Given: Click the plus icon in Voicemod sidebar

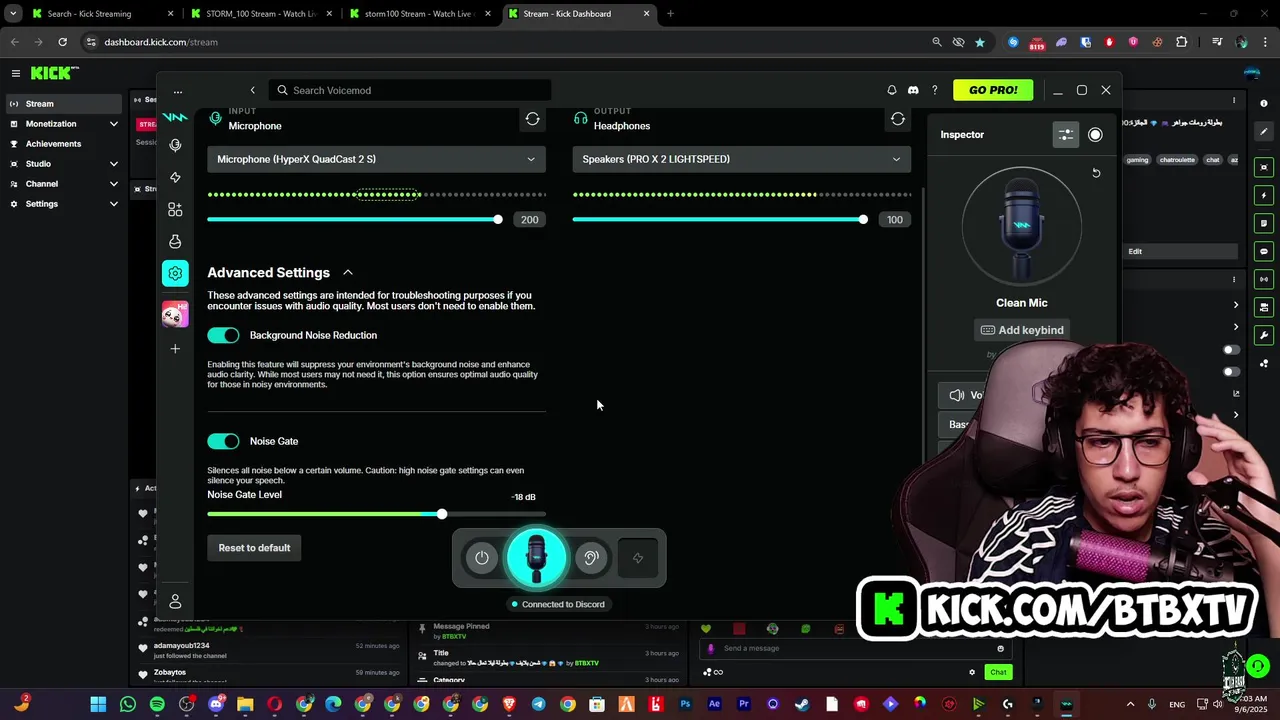Looking at the screenshot, I should tap(175, 349).
